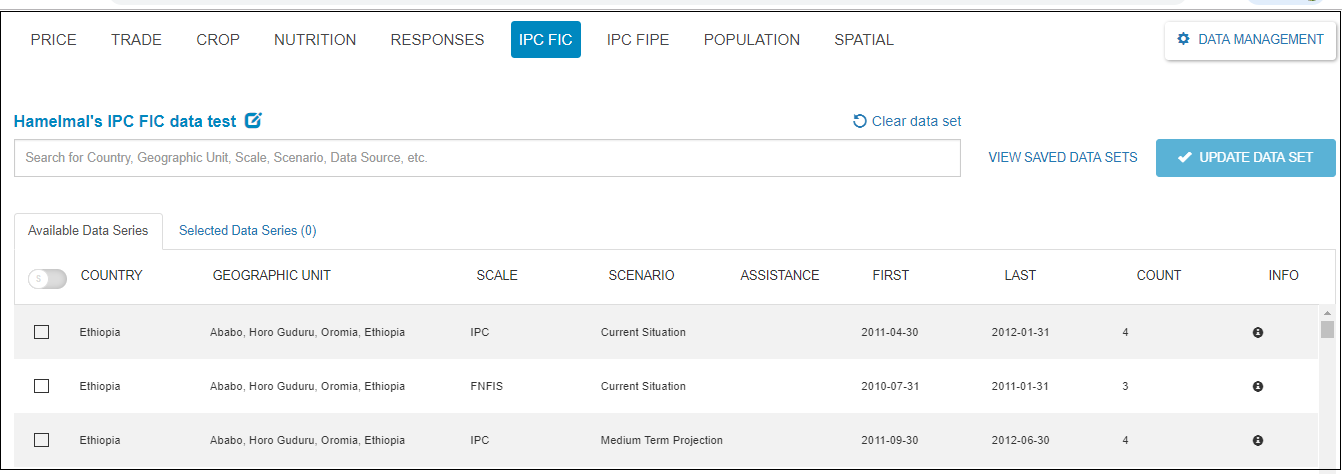The image size is (1342, 474).
Task: Open the NUTRITION domain tab
Action: [x=315, y=40]
